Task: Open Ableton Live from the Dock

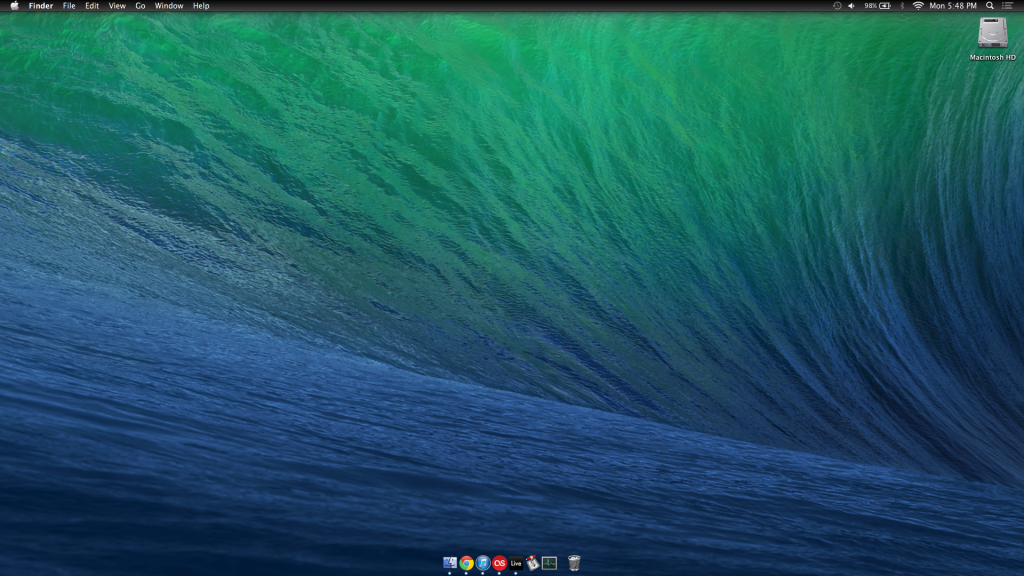Action: (516, 563)
